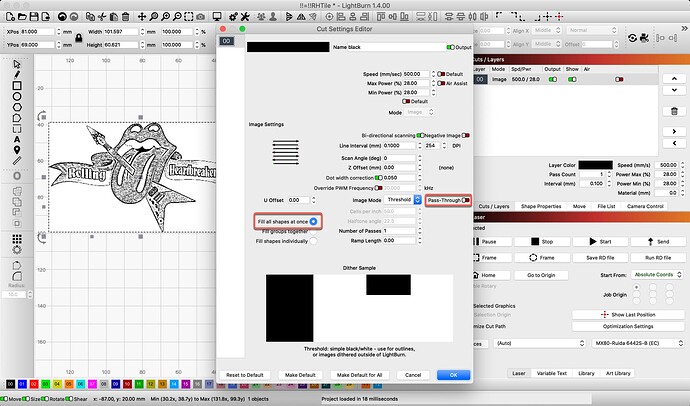Toggle Bi-directional scanning switch
Viewport: 690px width, 406px height.
click(420, 135)
